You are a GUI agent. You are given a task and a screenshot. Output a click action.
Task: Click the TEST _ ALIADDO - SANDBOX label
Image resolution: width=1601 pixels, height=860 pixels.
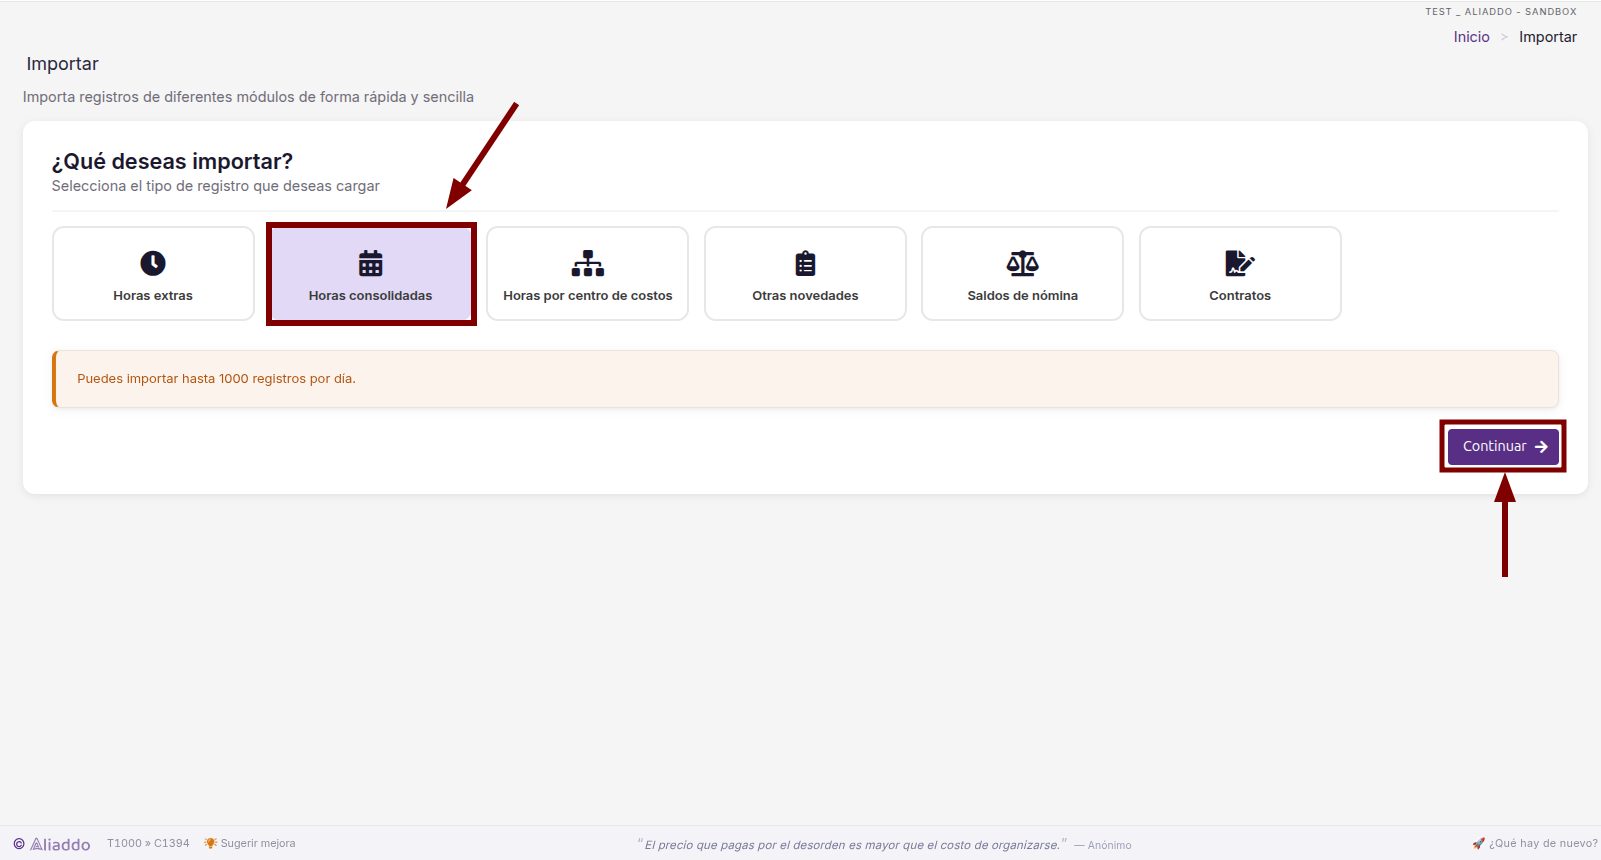click(1501, 12)
